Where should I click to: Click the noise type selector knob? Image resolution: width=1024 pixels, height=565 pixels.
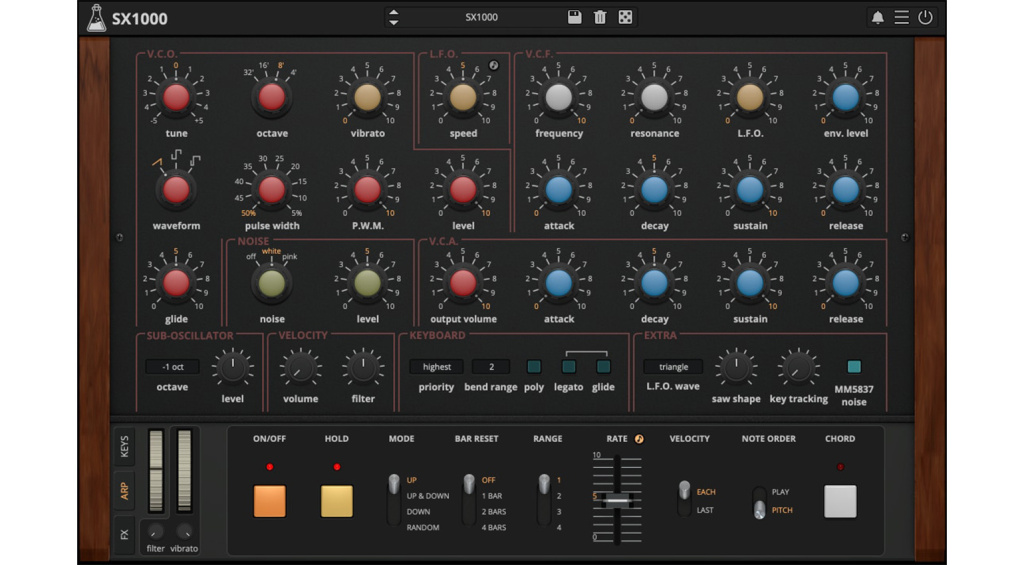(272, 283)
